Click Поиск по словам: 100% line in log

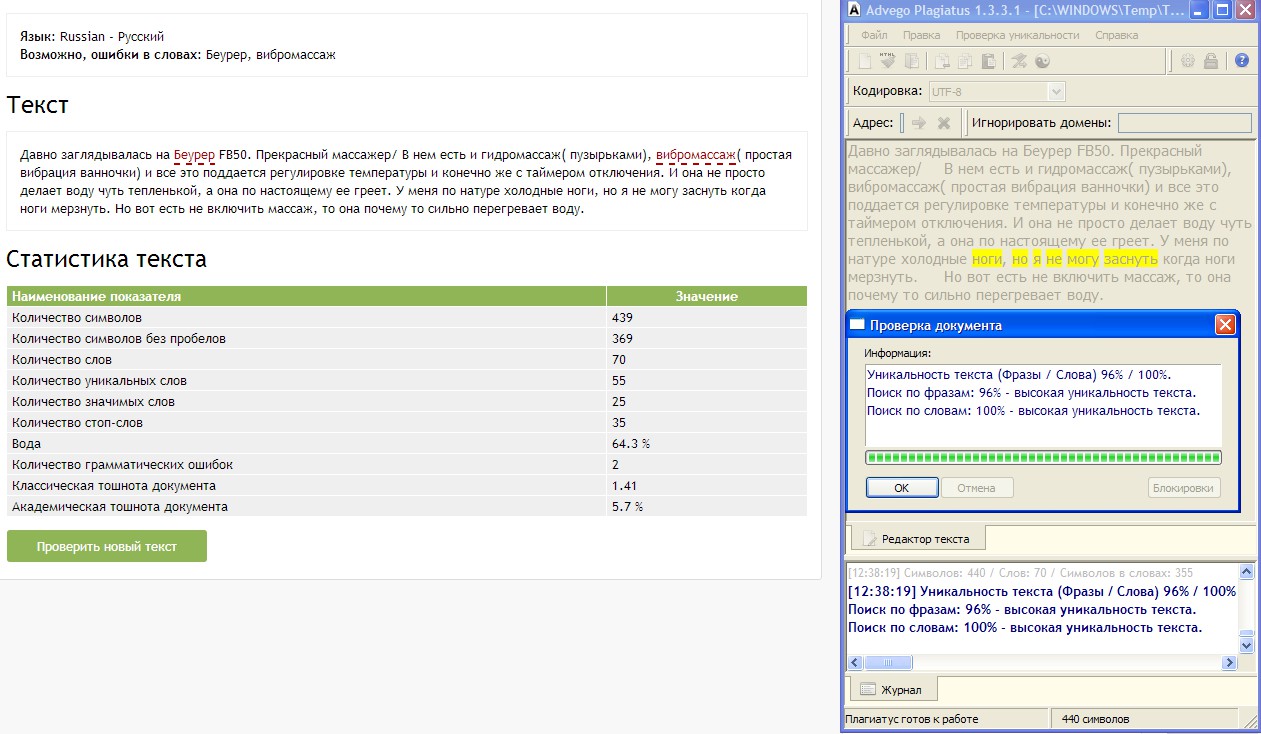1025,627
